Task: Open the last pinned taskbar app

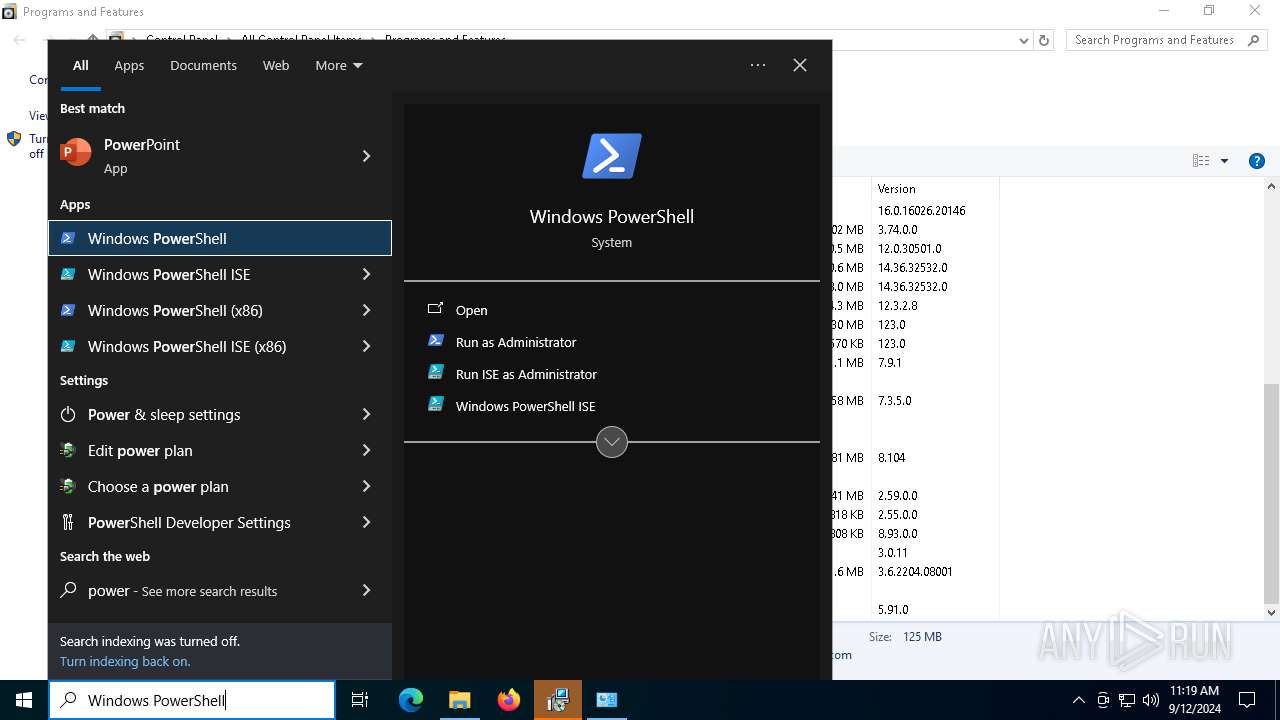Action: point(607,700)
